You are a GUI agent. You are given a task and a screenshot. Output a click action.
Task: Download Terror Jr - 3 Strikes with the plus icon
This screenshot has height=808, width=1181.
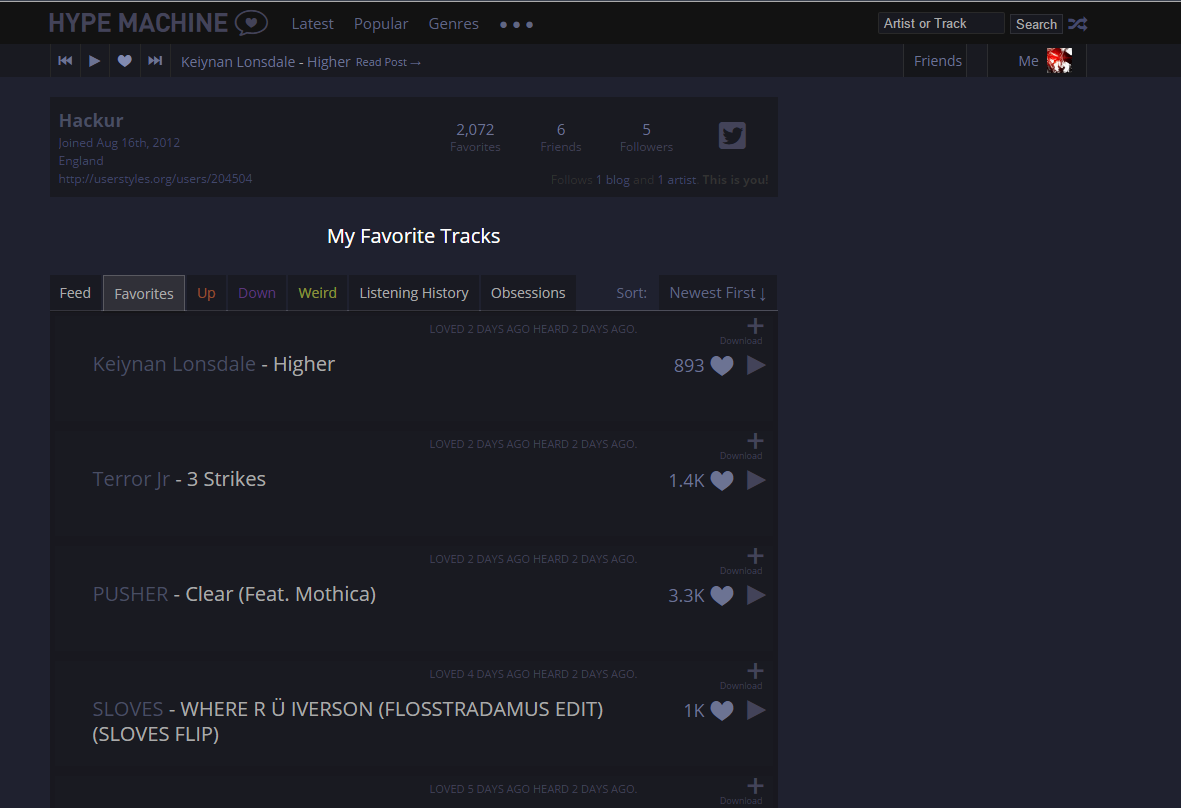point(755,440)
